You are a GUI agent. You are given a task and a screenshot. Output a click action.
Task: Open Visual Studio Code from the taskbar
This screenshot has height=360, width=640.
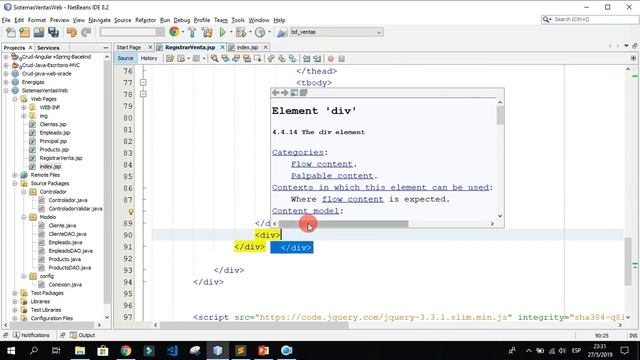click(172, 351)
